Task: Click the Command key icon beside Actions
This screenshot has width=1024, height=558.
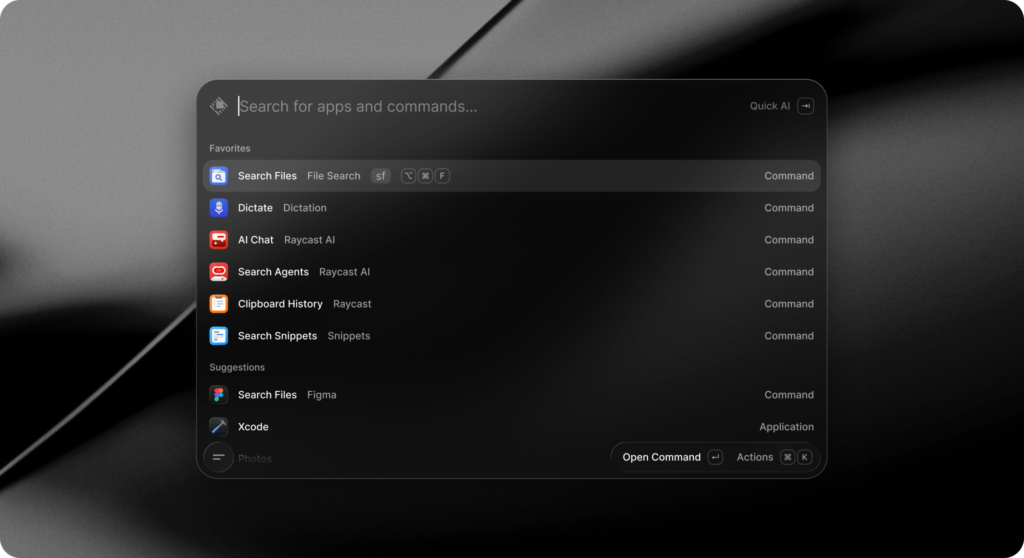Action: (788, 457)
